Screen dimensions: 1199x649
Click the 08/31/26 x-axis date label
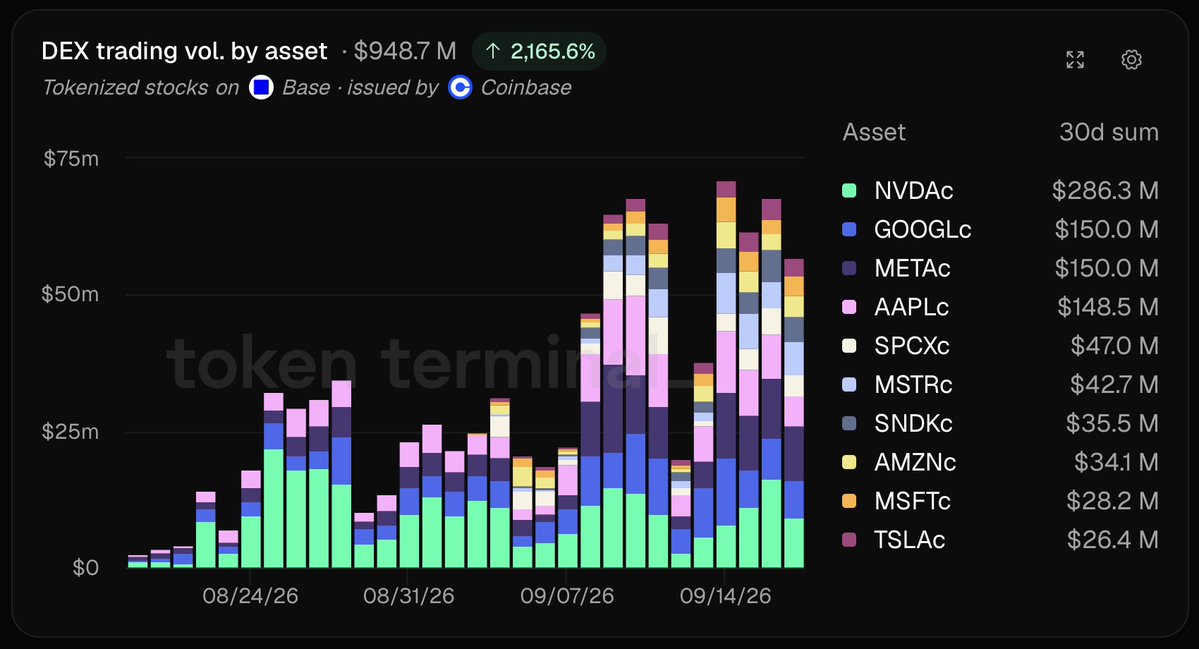(x=408, y=596)
